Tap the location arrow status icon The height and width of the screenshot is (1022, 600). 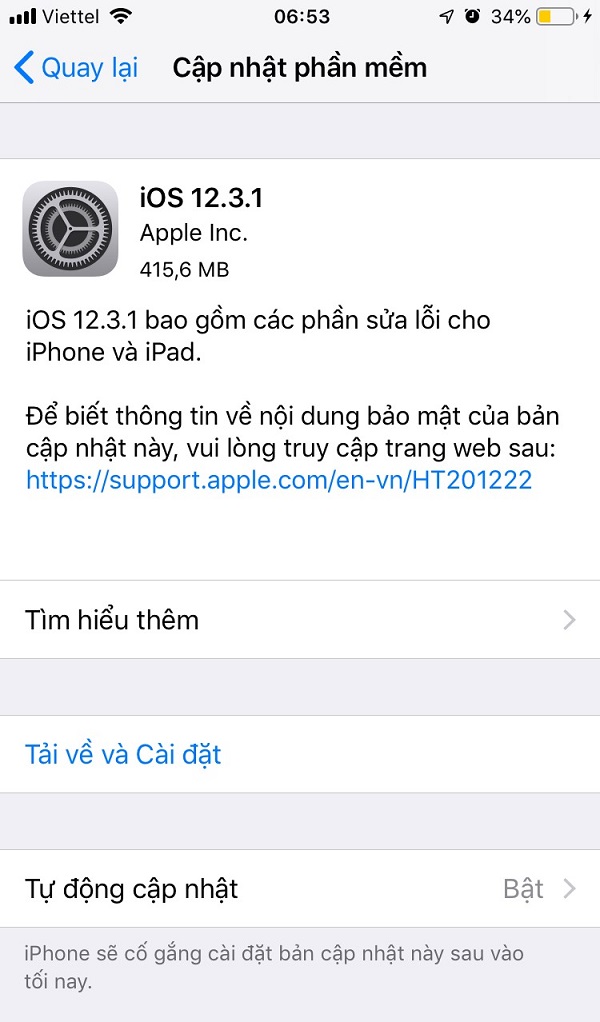coord(446,17)
